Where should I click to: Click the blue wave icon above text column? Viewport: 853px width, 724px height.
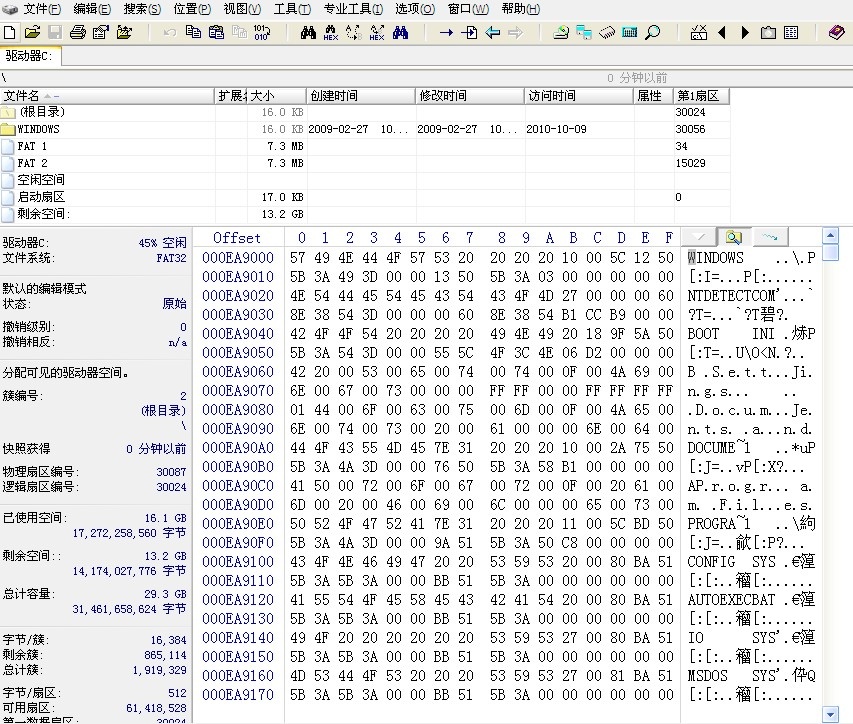tap(770, 237)
